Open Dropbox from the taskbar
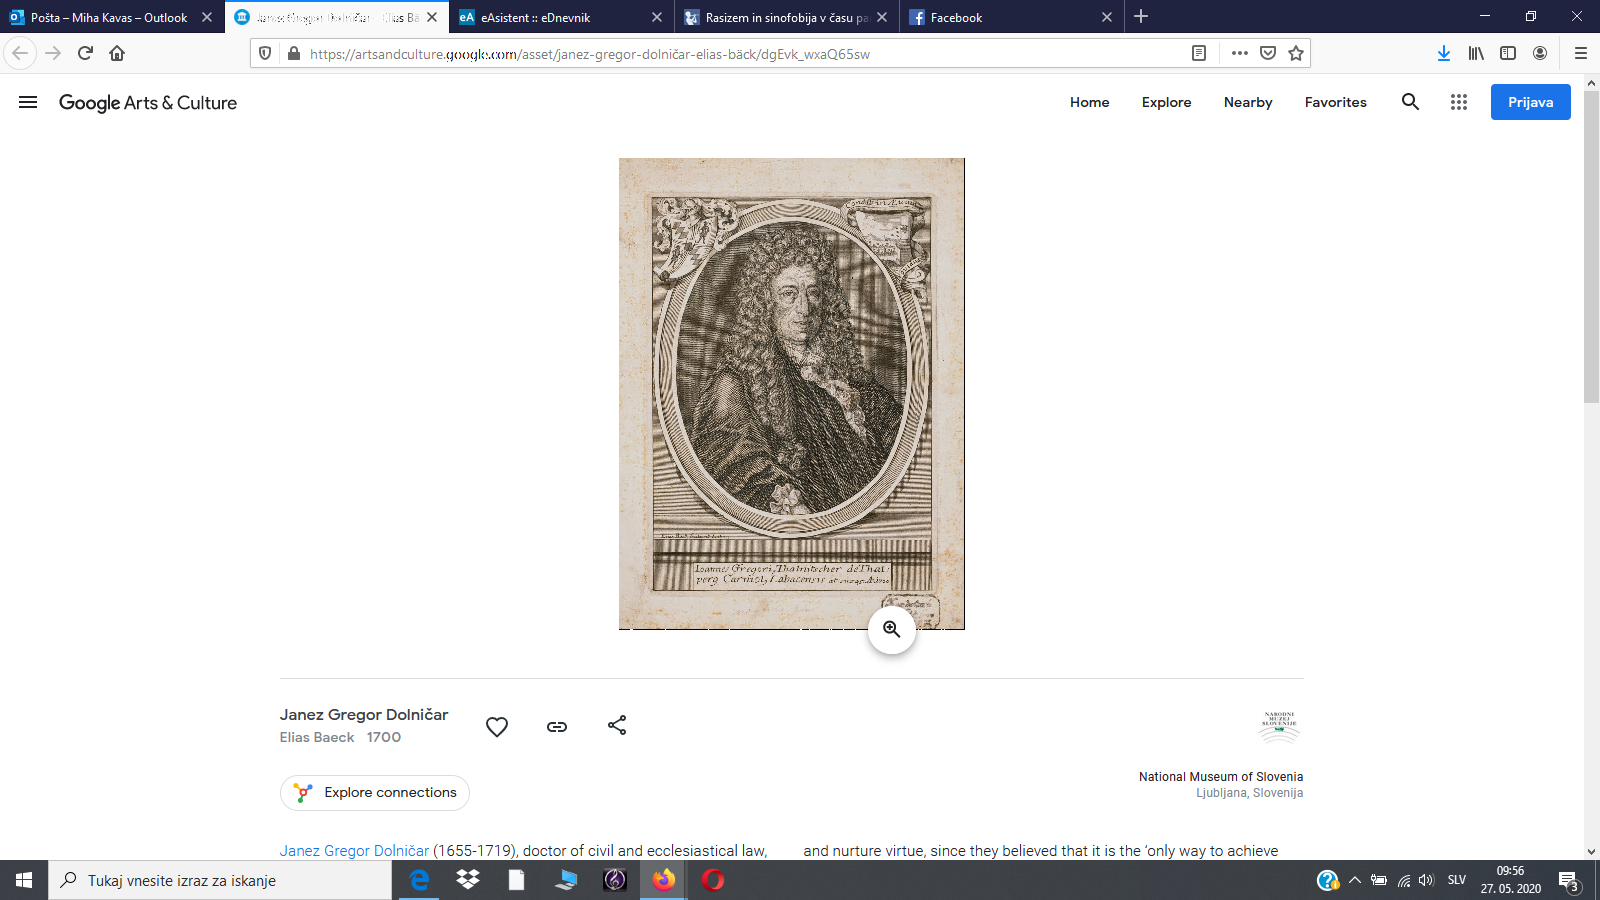The image size is (1600, 900). tap(467, 880)
